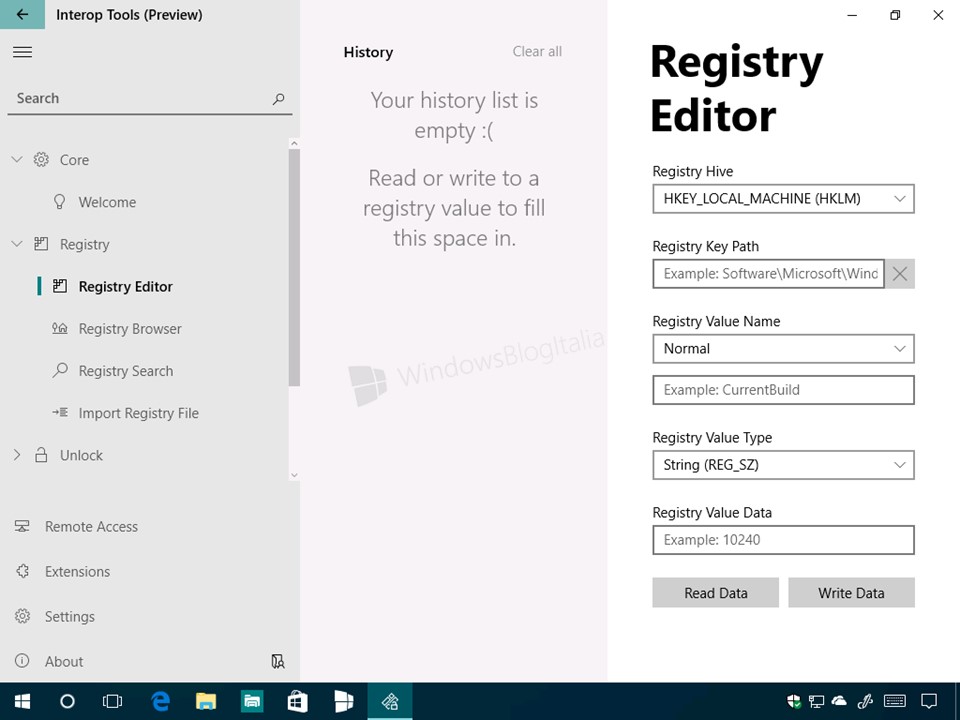Screen dimensions: 960x720
Task: Click the Import Registry File icon
Action: pos(60,413)
